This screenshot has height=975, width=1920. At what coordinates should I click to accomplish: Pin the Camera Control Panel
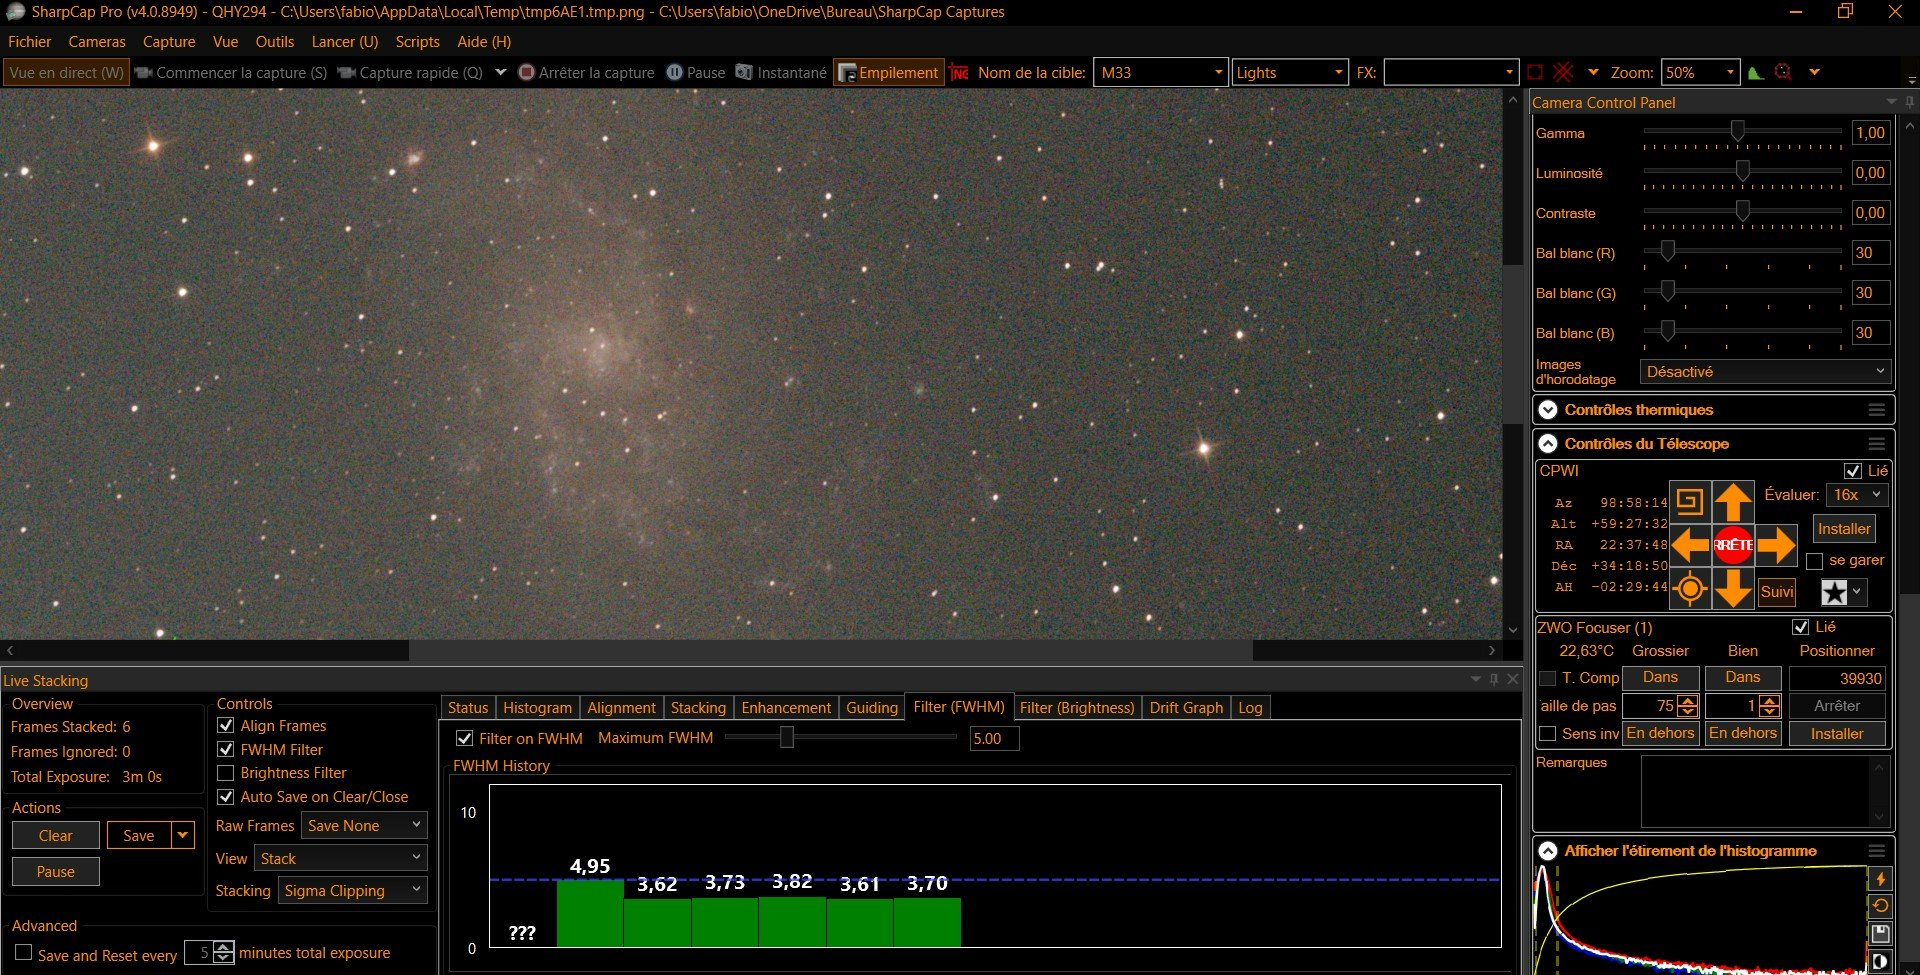[x=1910, y=102]
